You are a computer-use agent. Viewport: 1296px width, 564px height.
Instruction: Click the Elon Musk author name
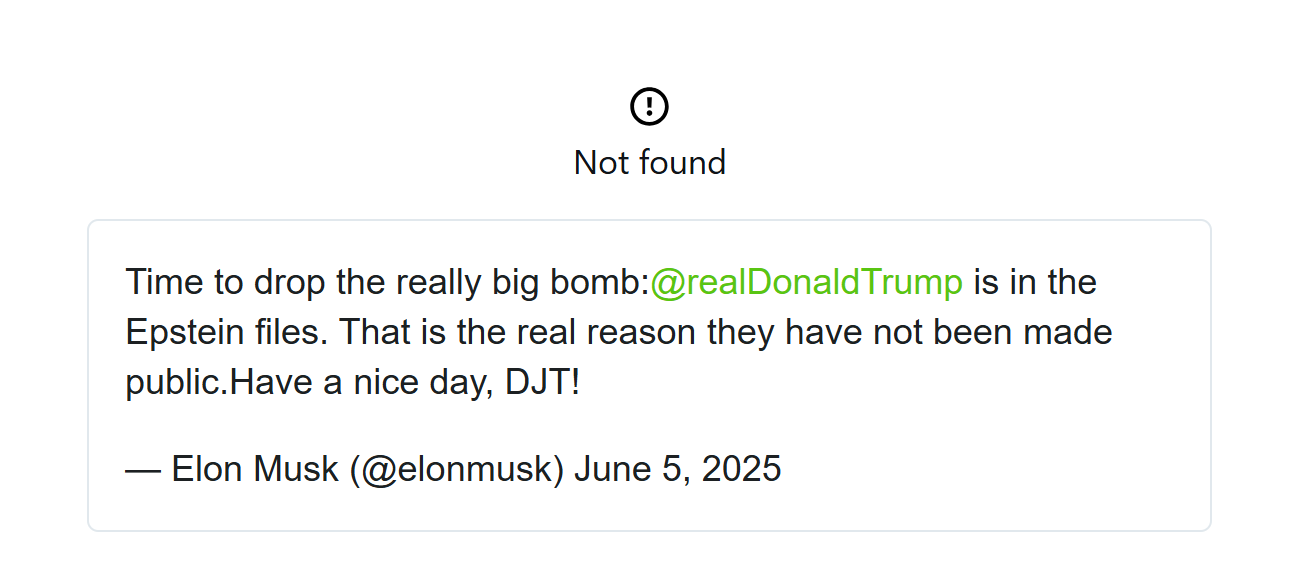[x=255, y=468]
